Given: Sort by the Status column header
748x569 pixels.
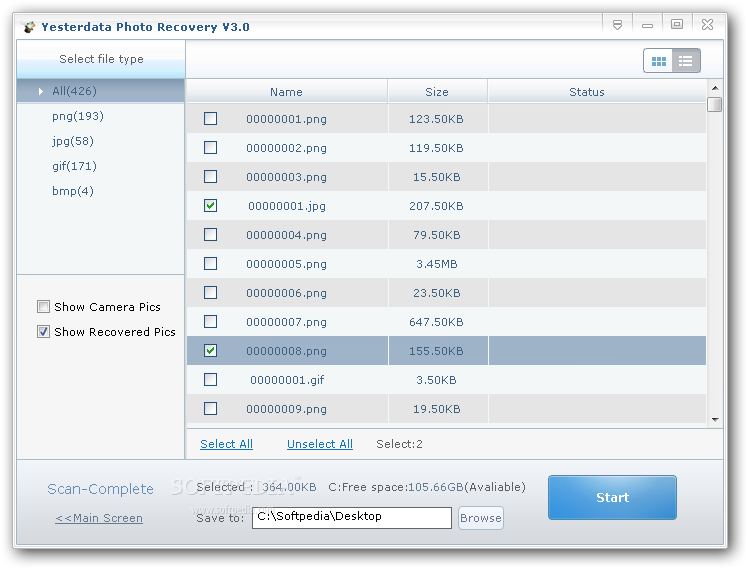Looking at the screenshot, I should pyautogui.click(x=597, y=92).
